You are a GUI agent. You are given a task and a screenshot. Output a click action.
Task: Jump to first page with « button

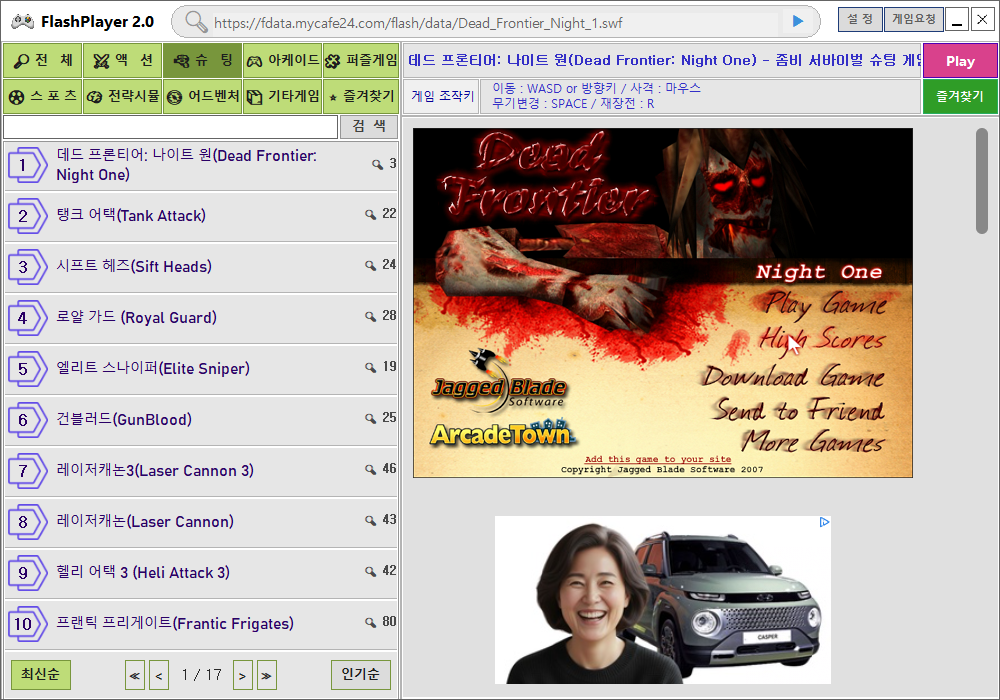click(x=135, y=675)
